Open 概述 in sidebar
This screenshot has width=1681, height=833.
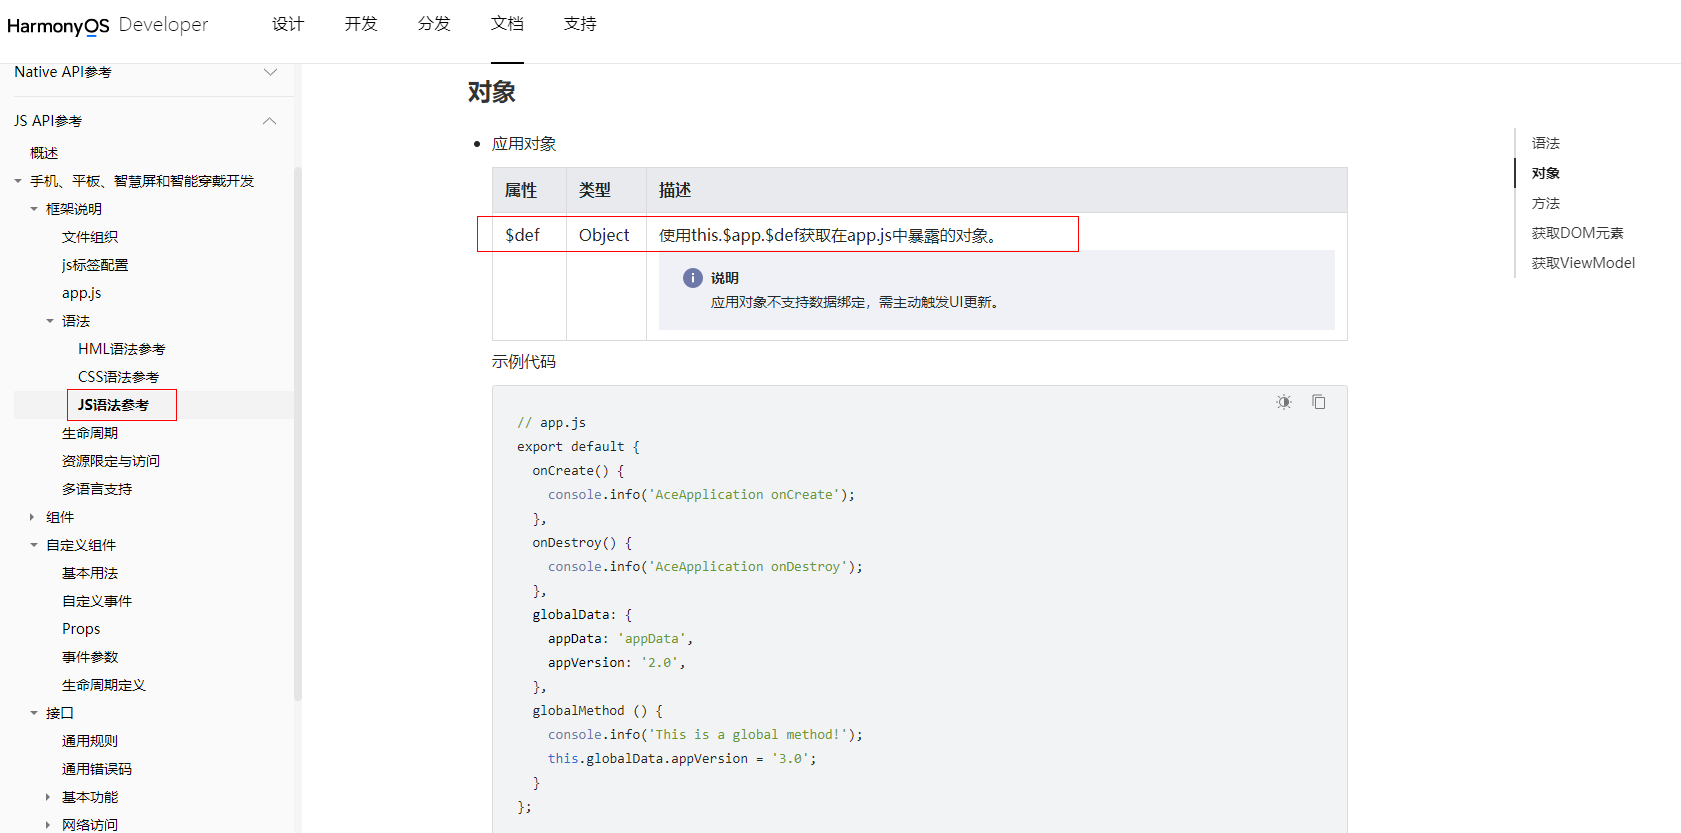point(44,153)
